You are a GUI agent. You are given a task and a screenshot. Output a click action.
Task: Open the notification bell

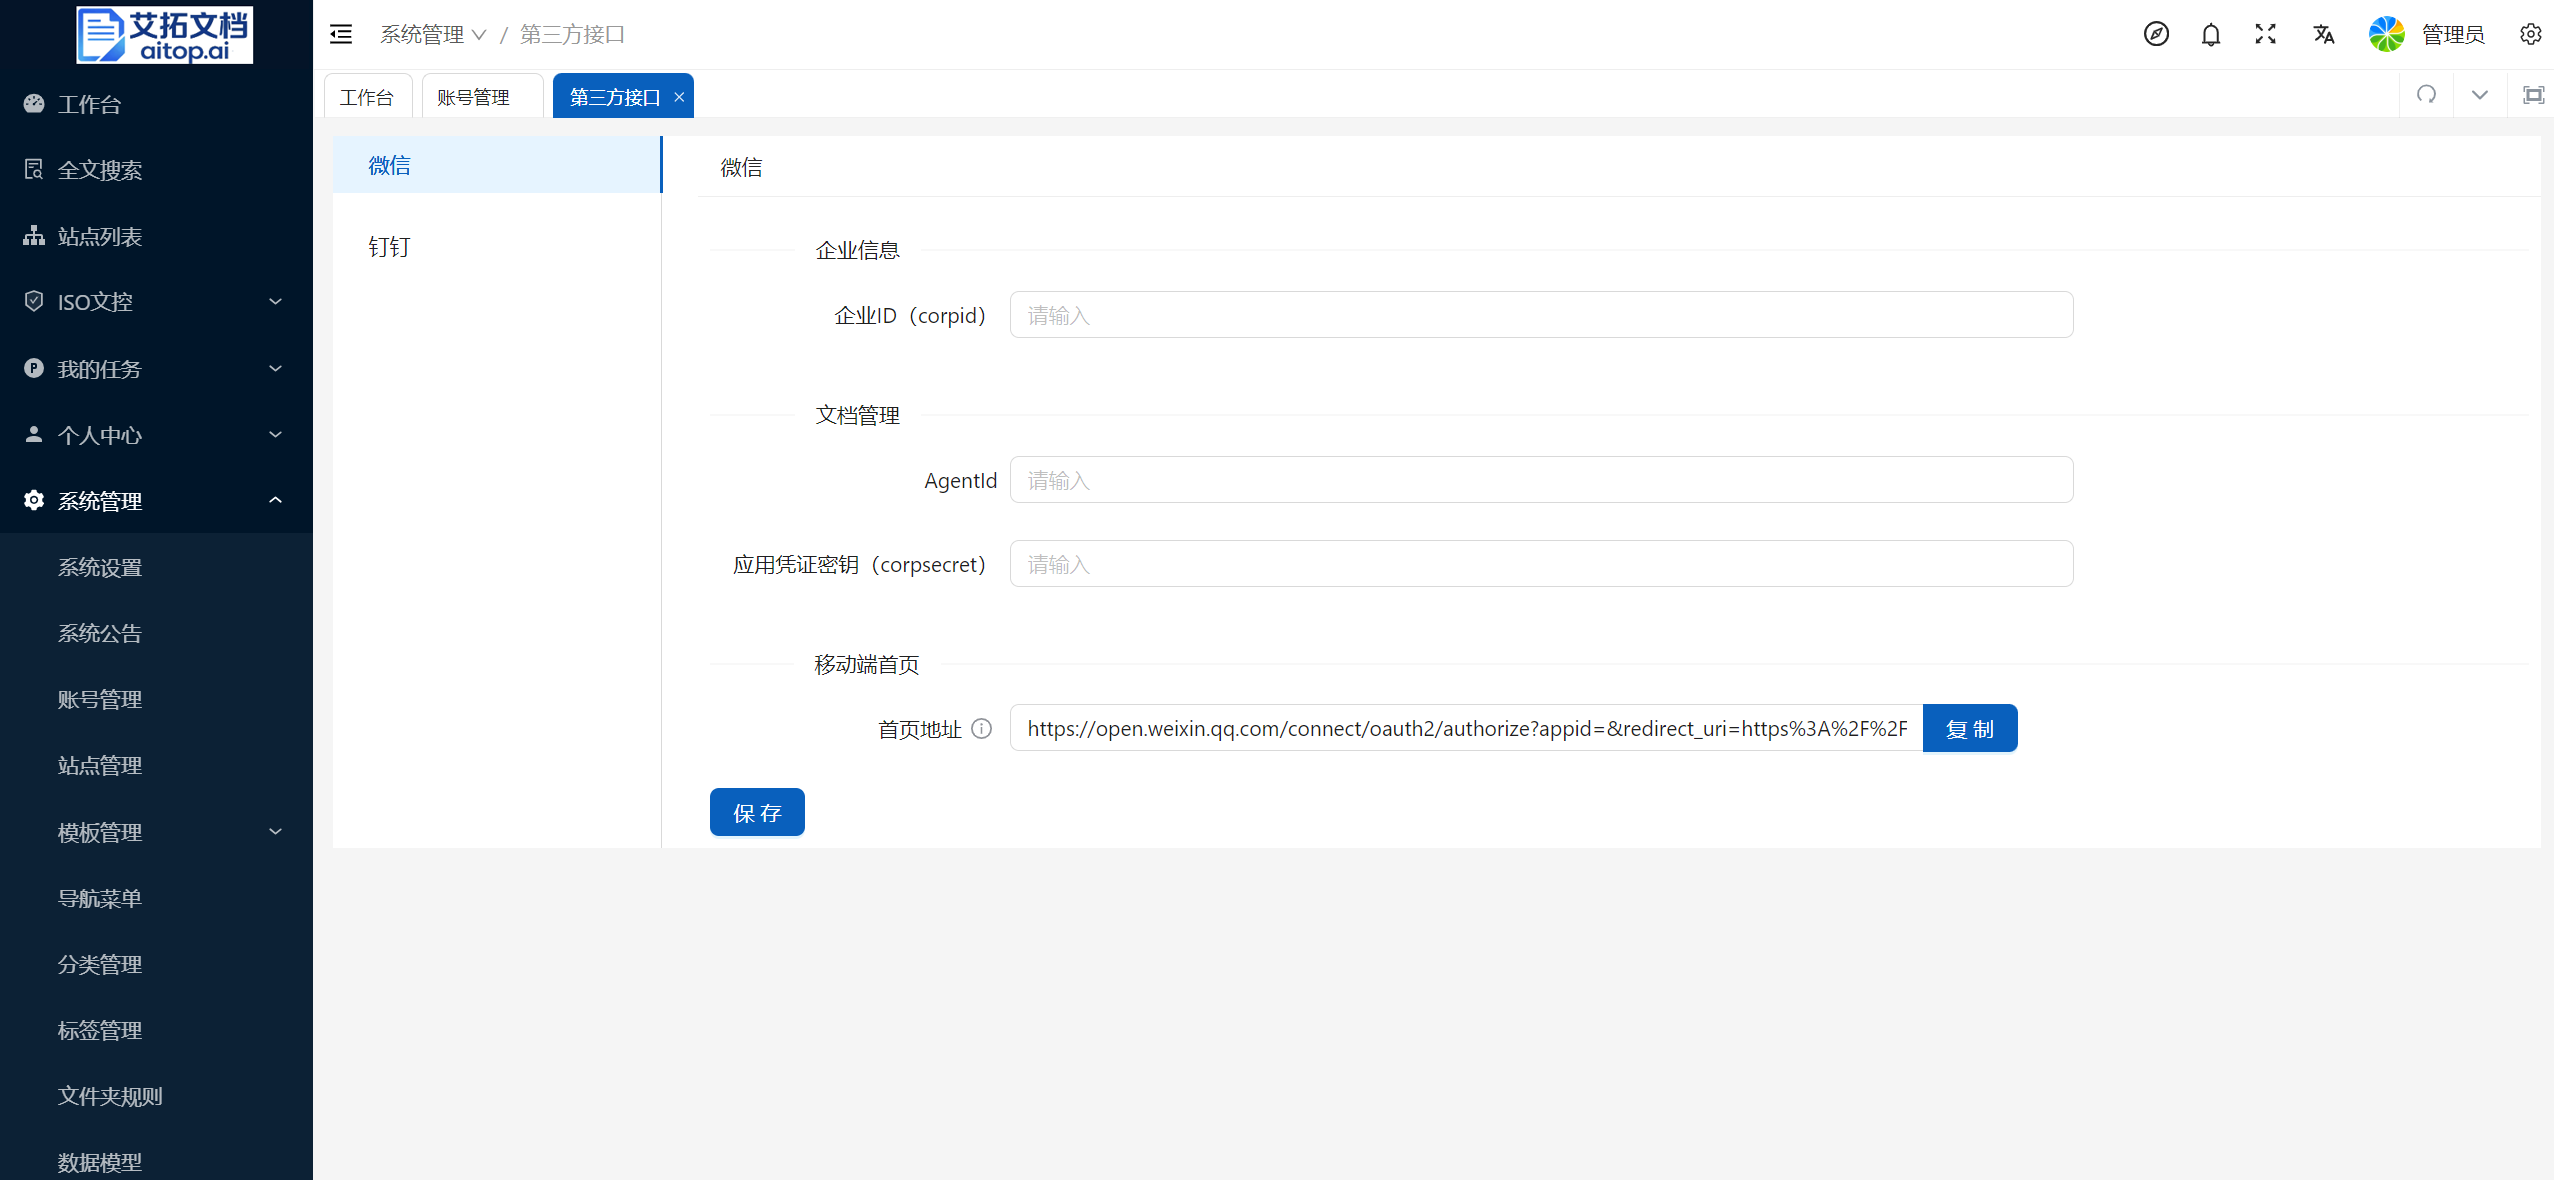[x=2211, y=34]
